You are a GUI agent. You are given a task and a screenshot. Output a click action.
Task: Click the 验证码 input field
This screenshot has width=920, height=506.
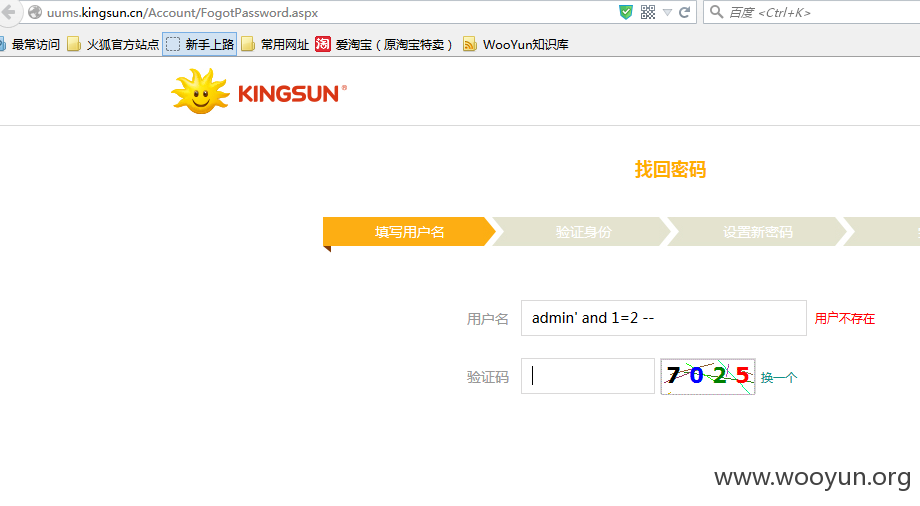click(587, 376)
